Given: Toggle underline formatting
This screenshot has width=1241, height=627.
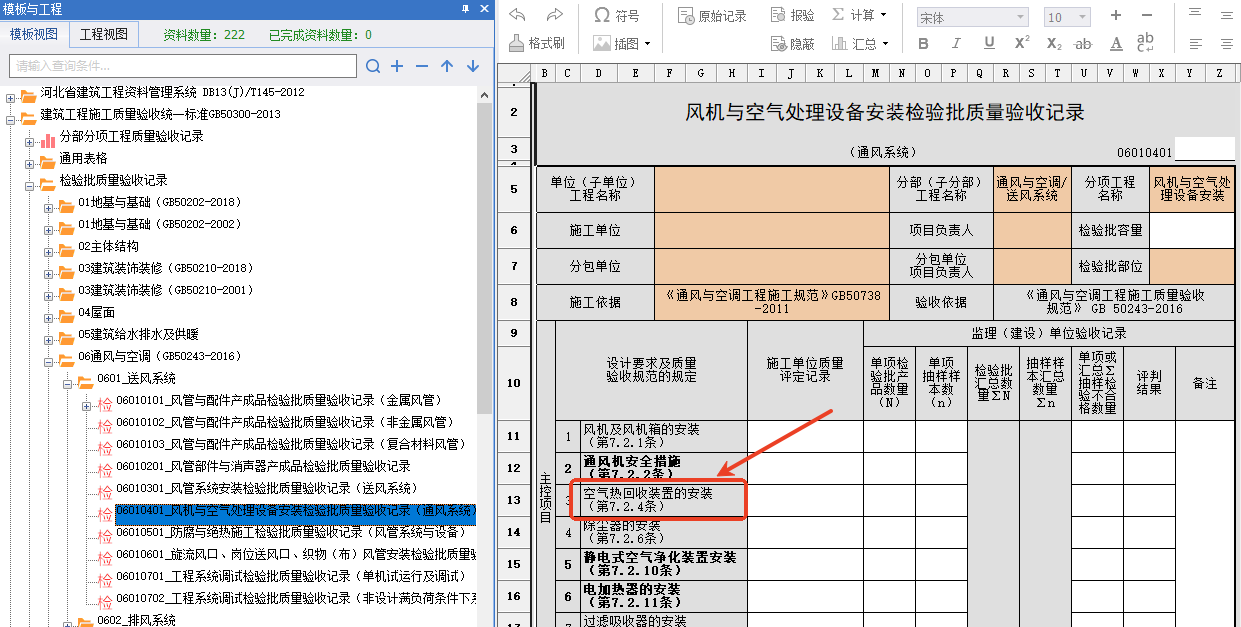Looking at the screenshot, I should click(989, 44).
